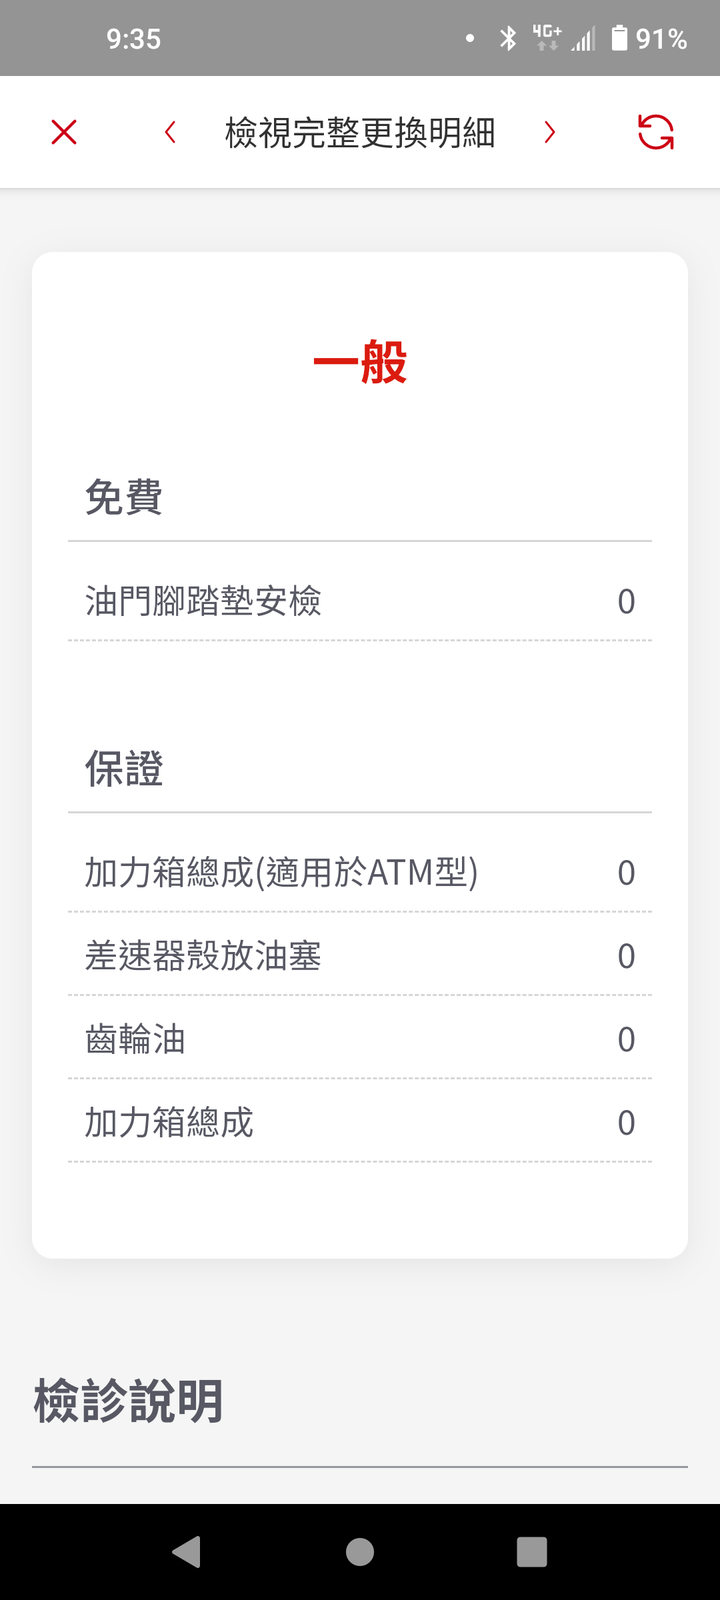Go to next page using right chevron

point(549,132)
